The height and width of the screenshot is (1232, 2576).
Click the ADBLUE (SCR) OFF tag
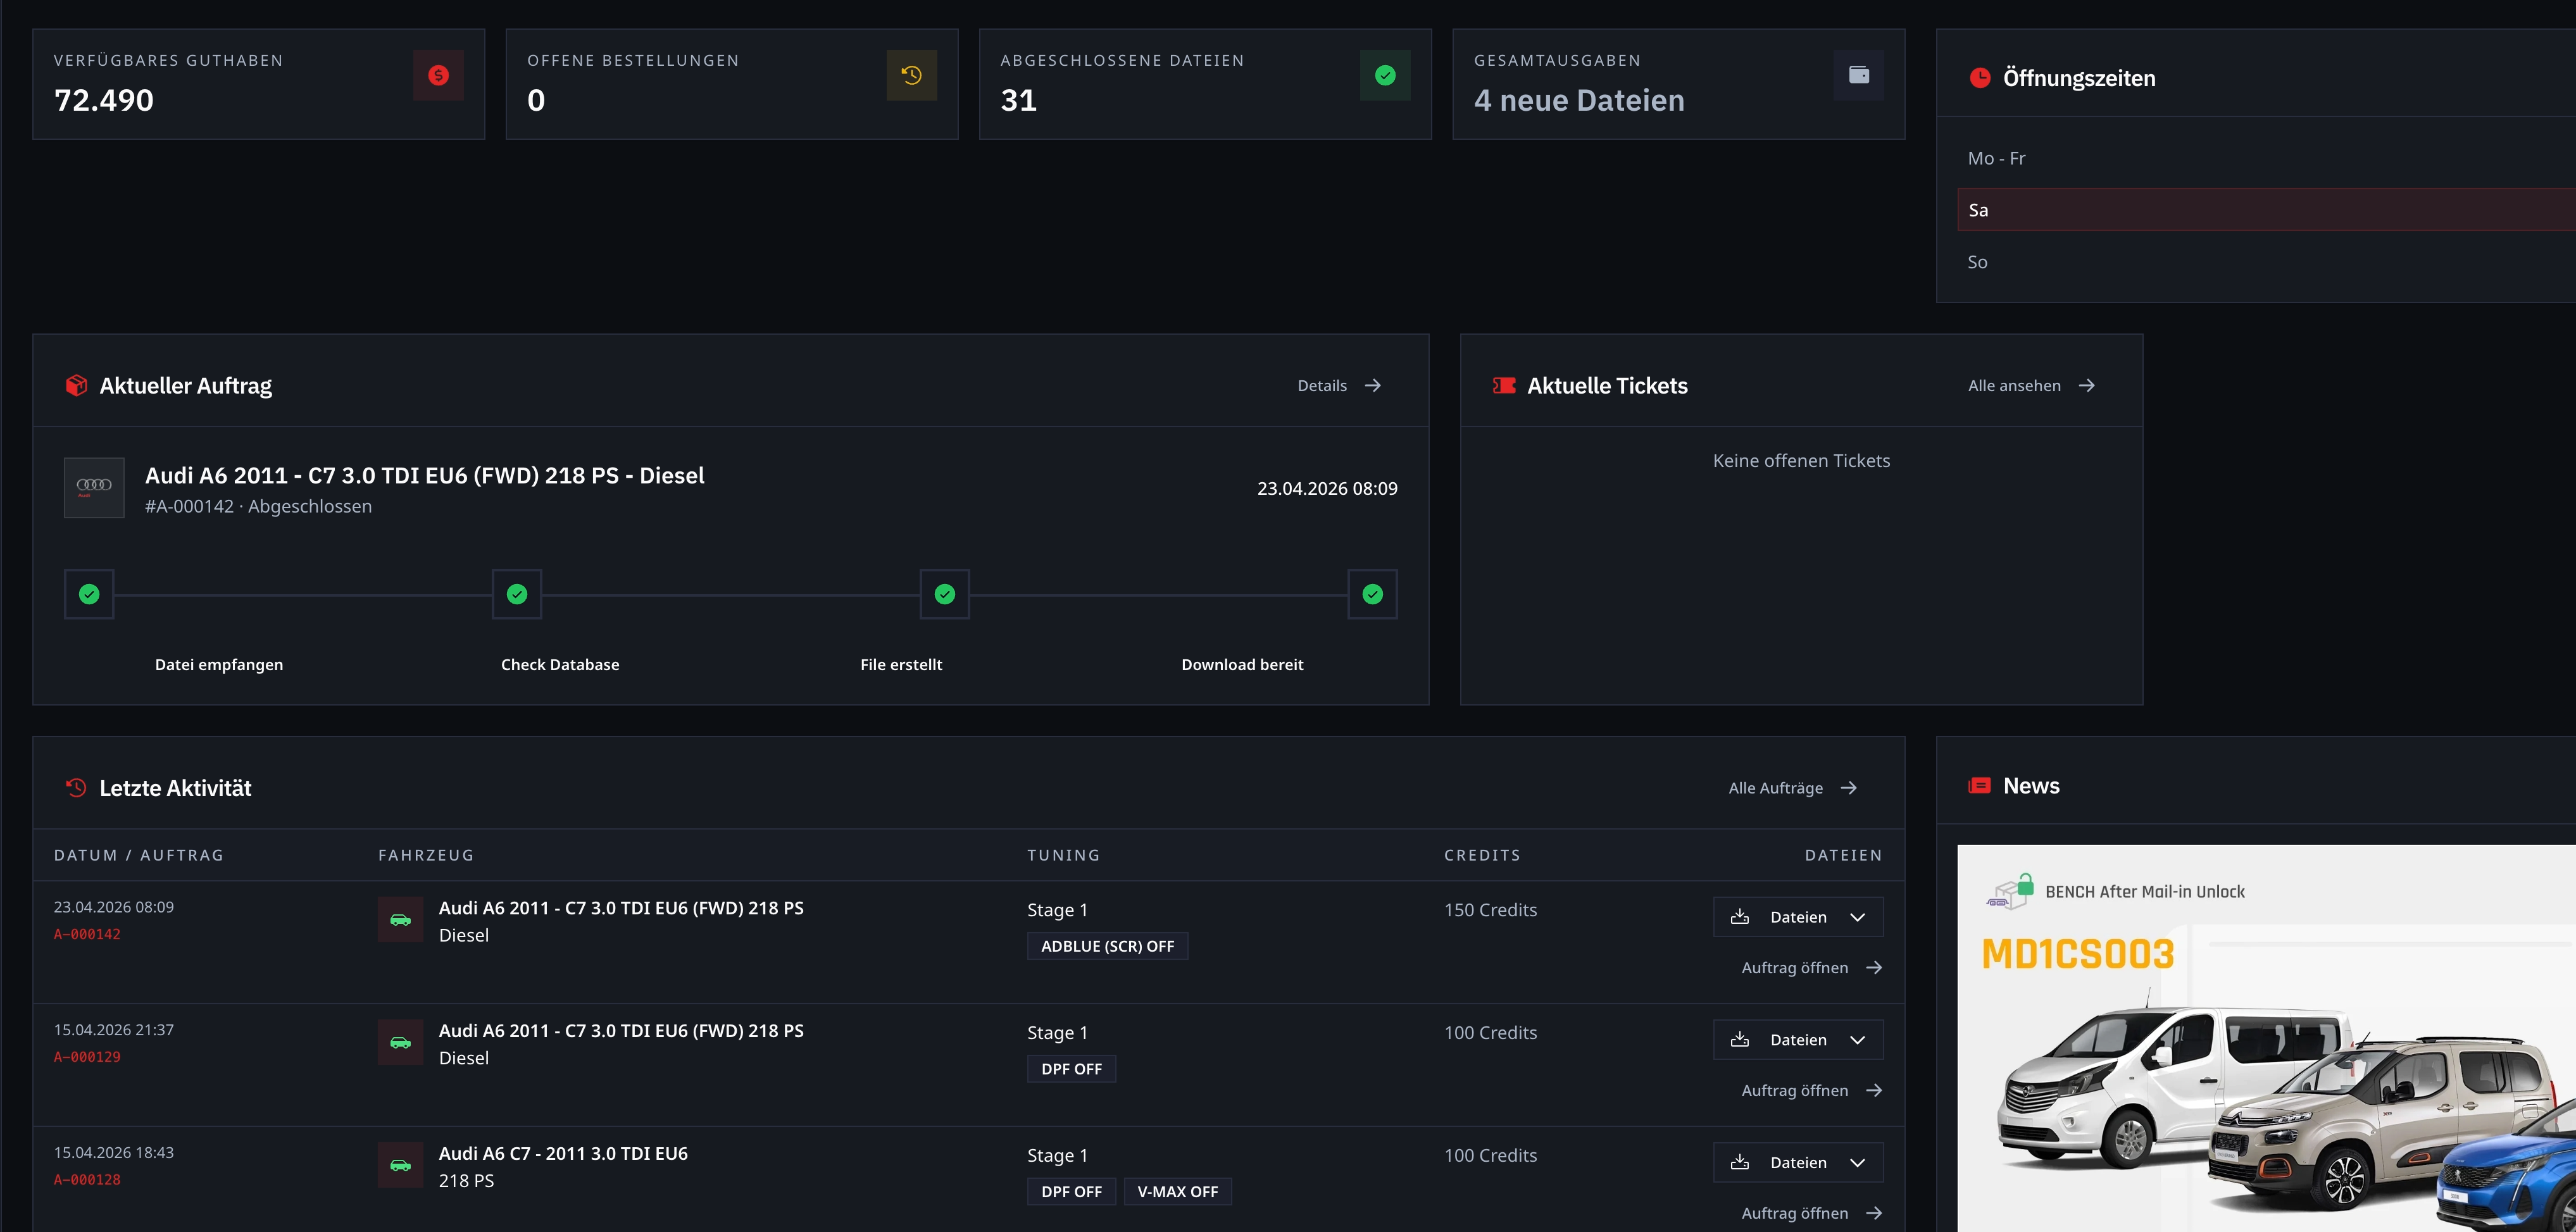(1107, 946)
